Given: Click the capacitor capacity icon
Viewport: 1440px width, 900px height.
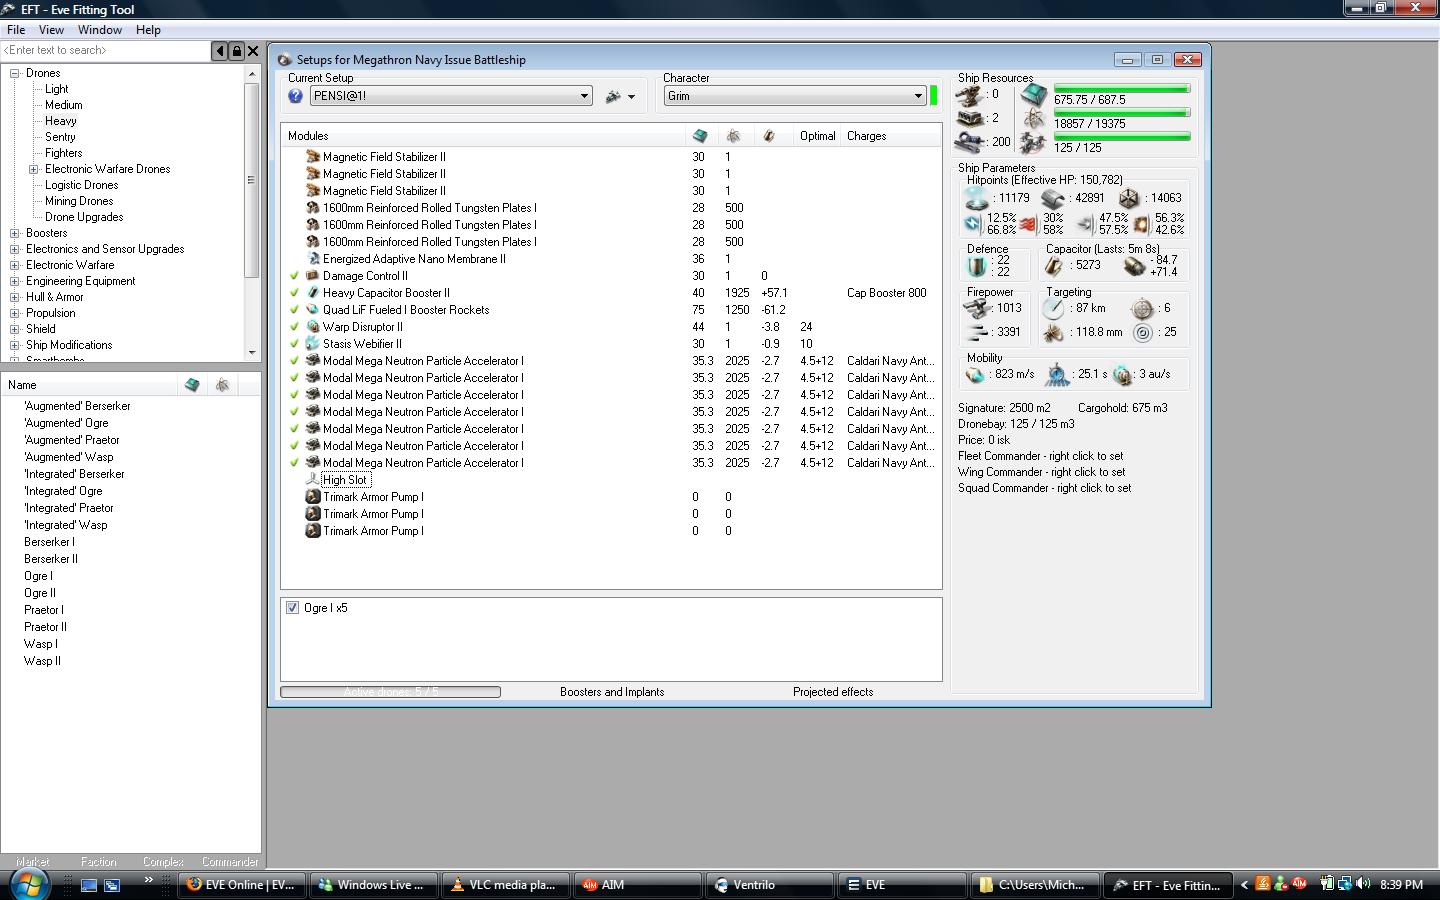Looking at the screenshot, I should coord(1054,265).
